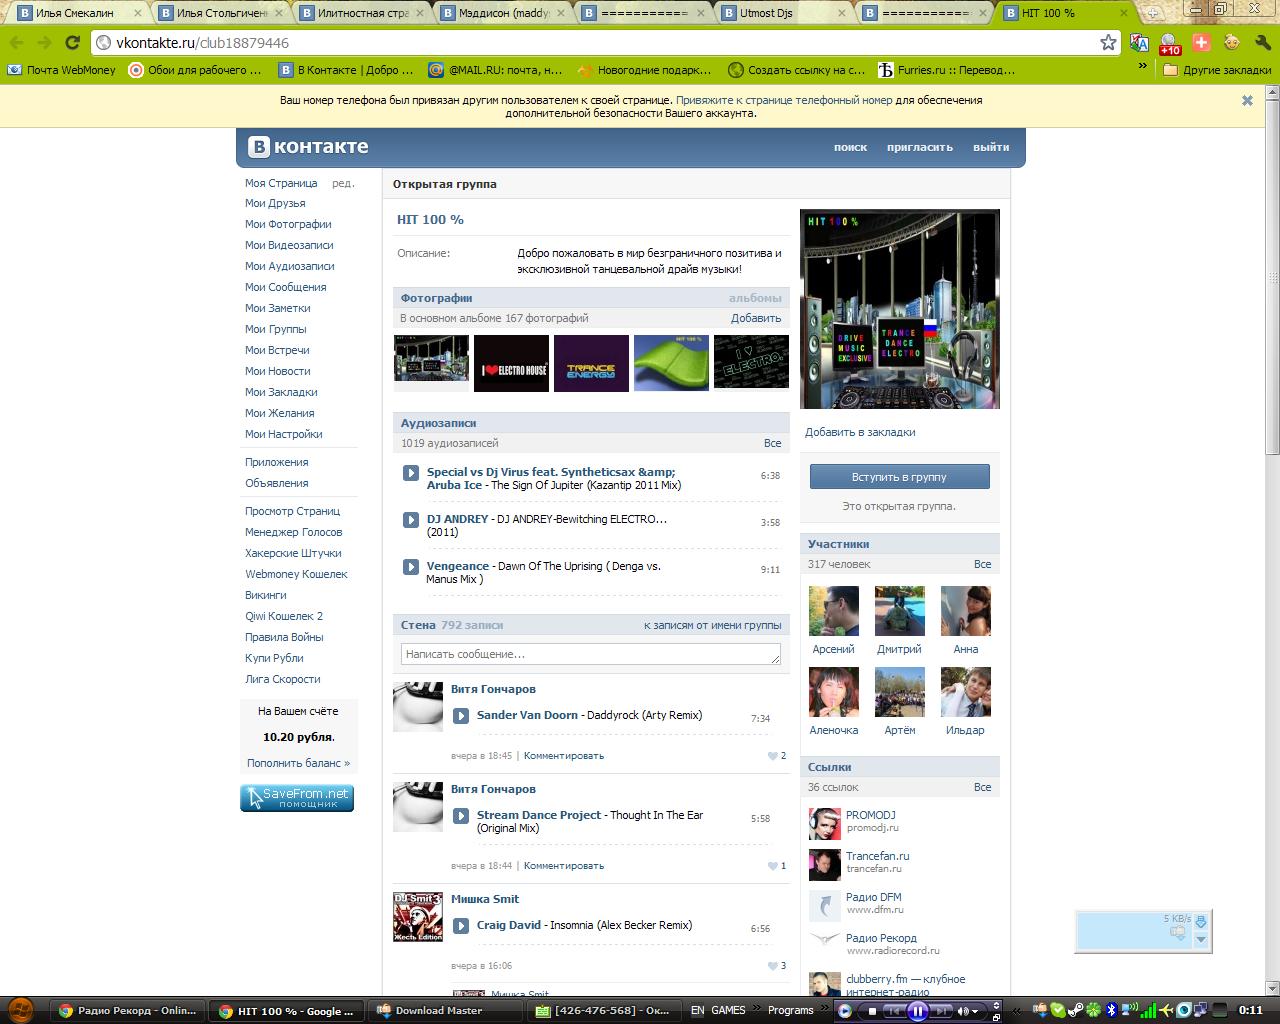Click поиск in the header
The width and height of the screenshot is (1280, 1024).
click(x=850, y=147)
